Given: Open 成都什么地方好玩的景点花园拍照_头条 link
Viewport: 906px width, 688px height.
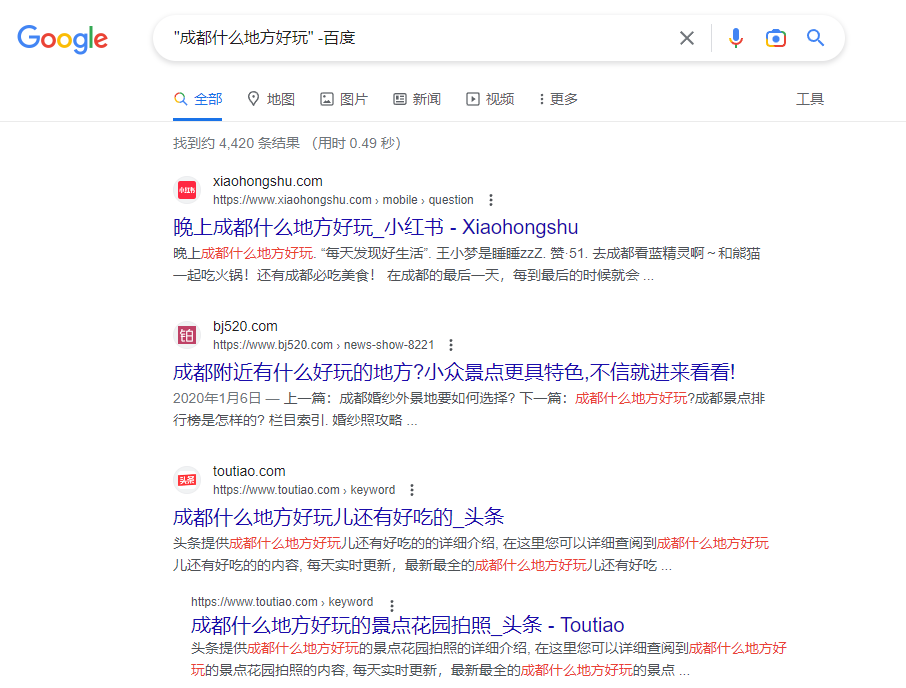Looking at the screenshot, I should click(407, 625).
